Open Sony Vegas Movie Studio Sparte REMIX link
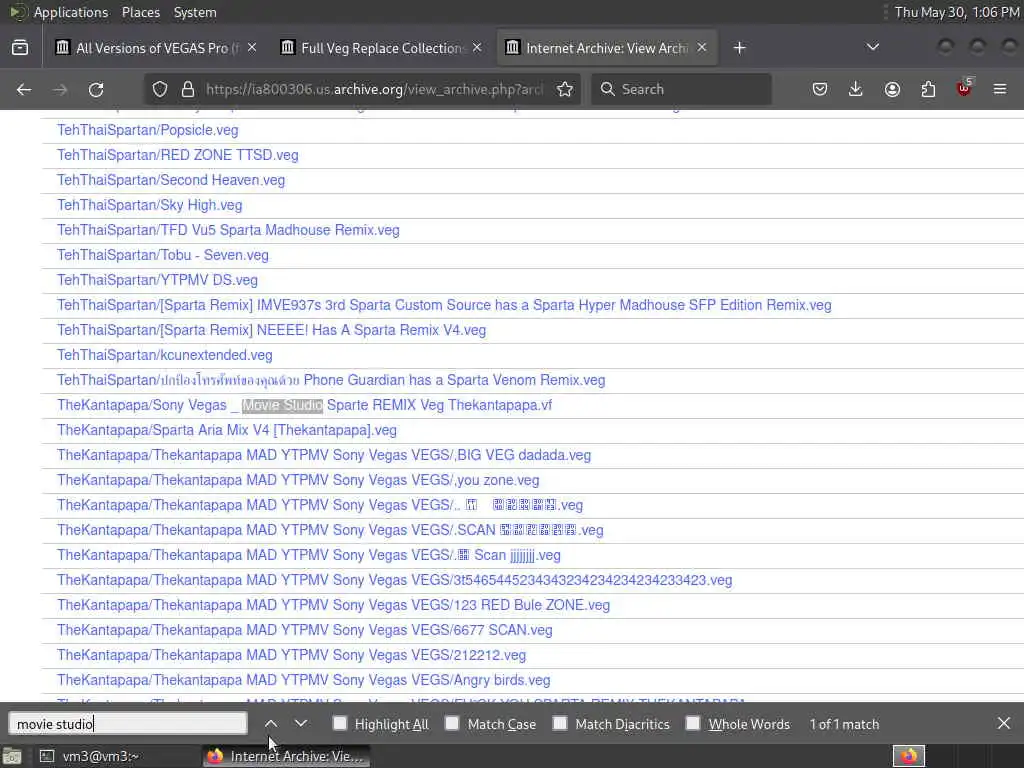The width and height of the screenshot is (1024, 768). point(304,405)
